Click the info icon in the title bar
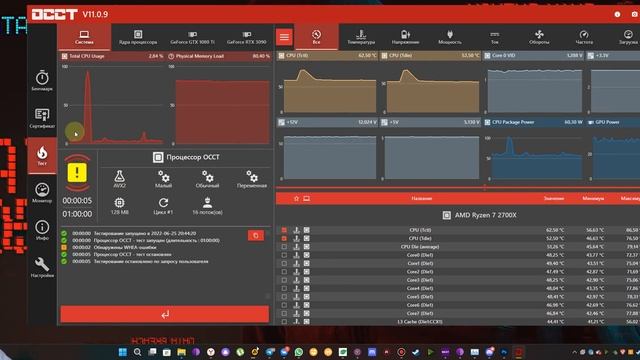640x360 pixels. [617, 14]
